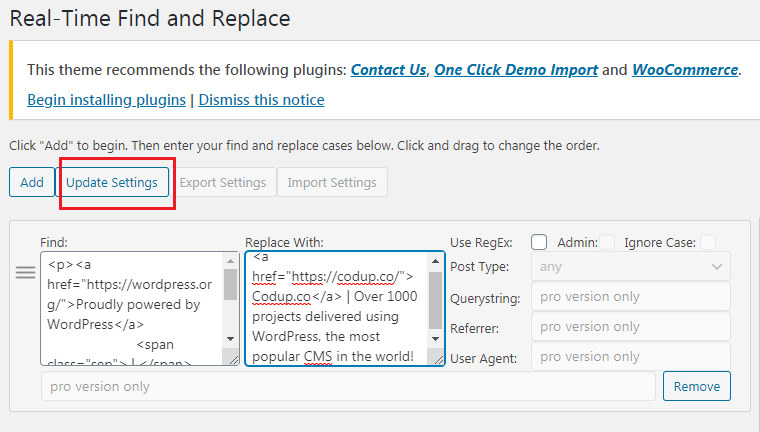Enable the Use RegEx checkbox
The height and width of the screenshot is (432, 760).
pos(539,242)
